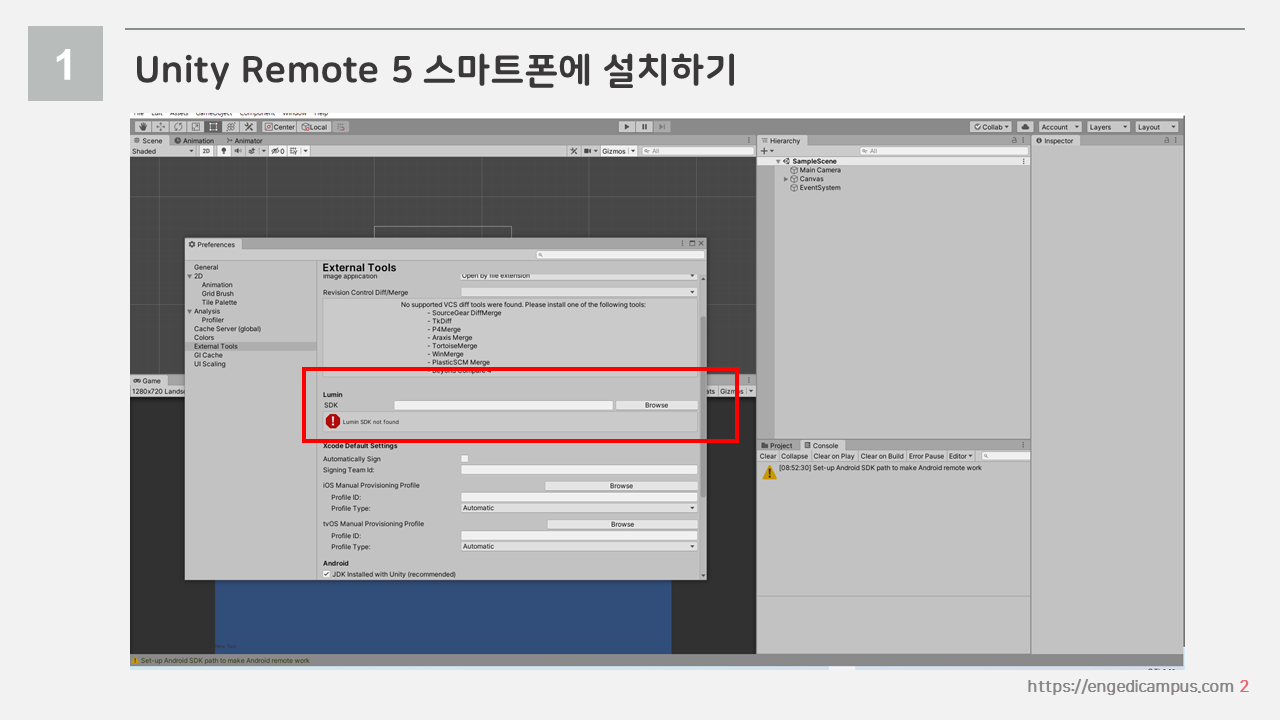Open SampleScene row options menu
The width and height of the screenshot is (1280, 720).
click(1023, 161)
